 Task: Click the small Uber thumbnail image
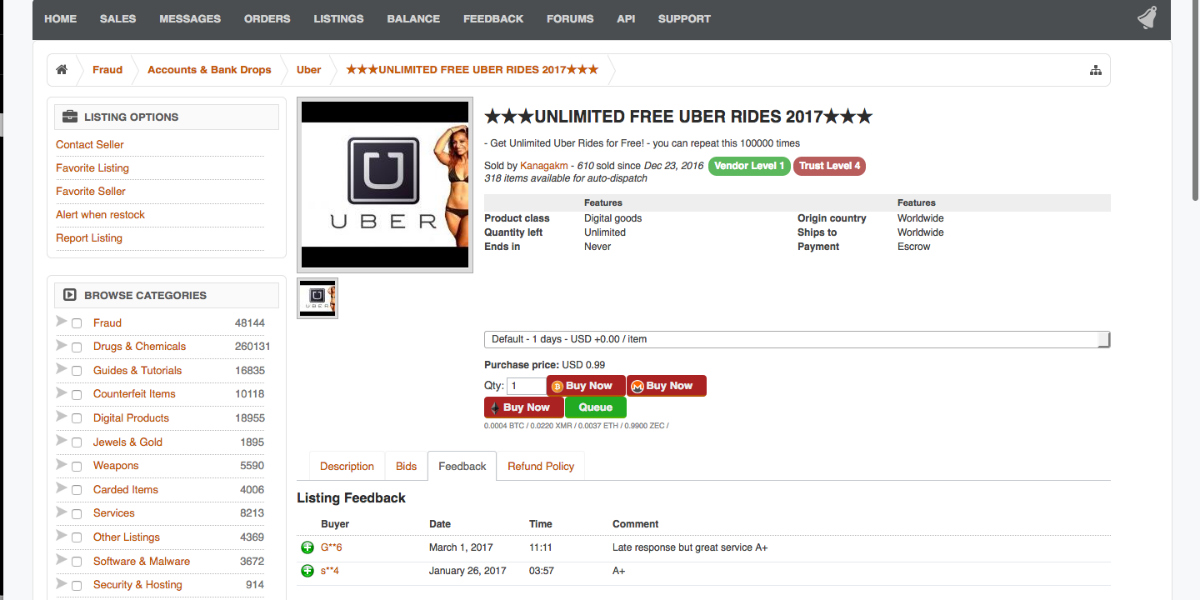(318, 298)
